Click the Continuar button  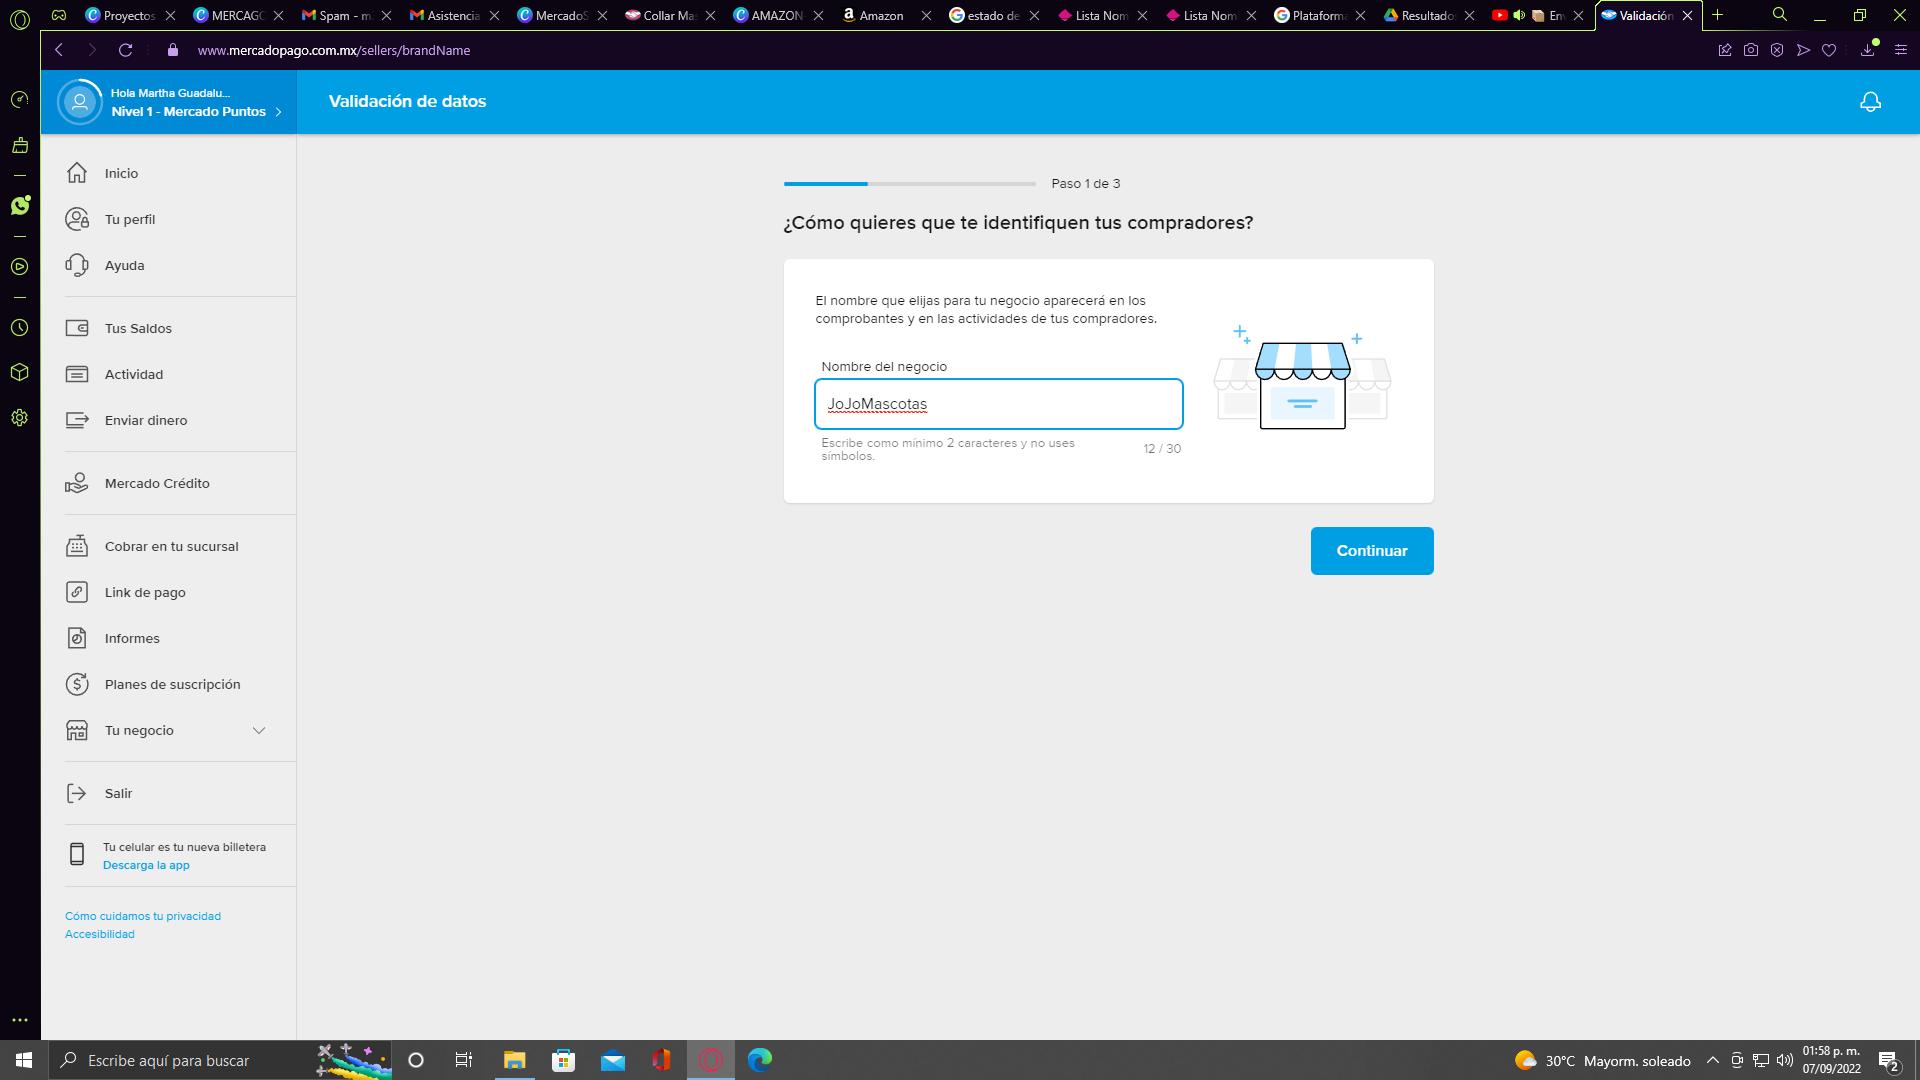click(x=1371, y=551)
